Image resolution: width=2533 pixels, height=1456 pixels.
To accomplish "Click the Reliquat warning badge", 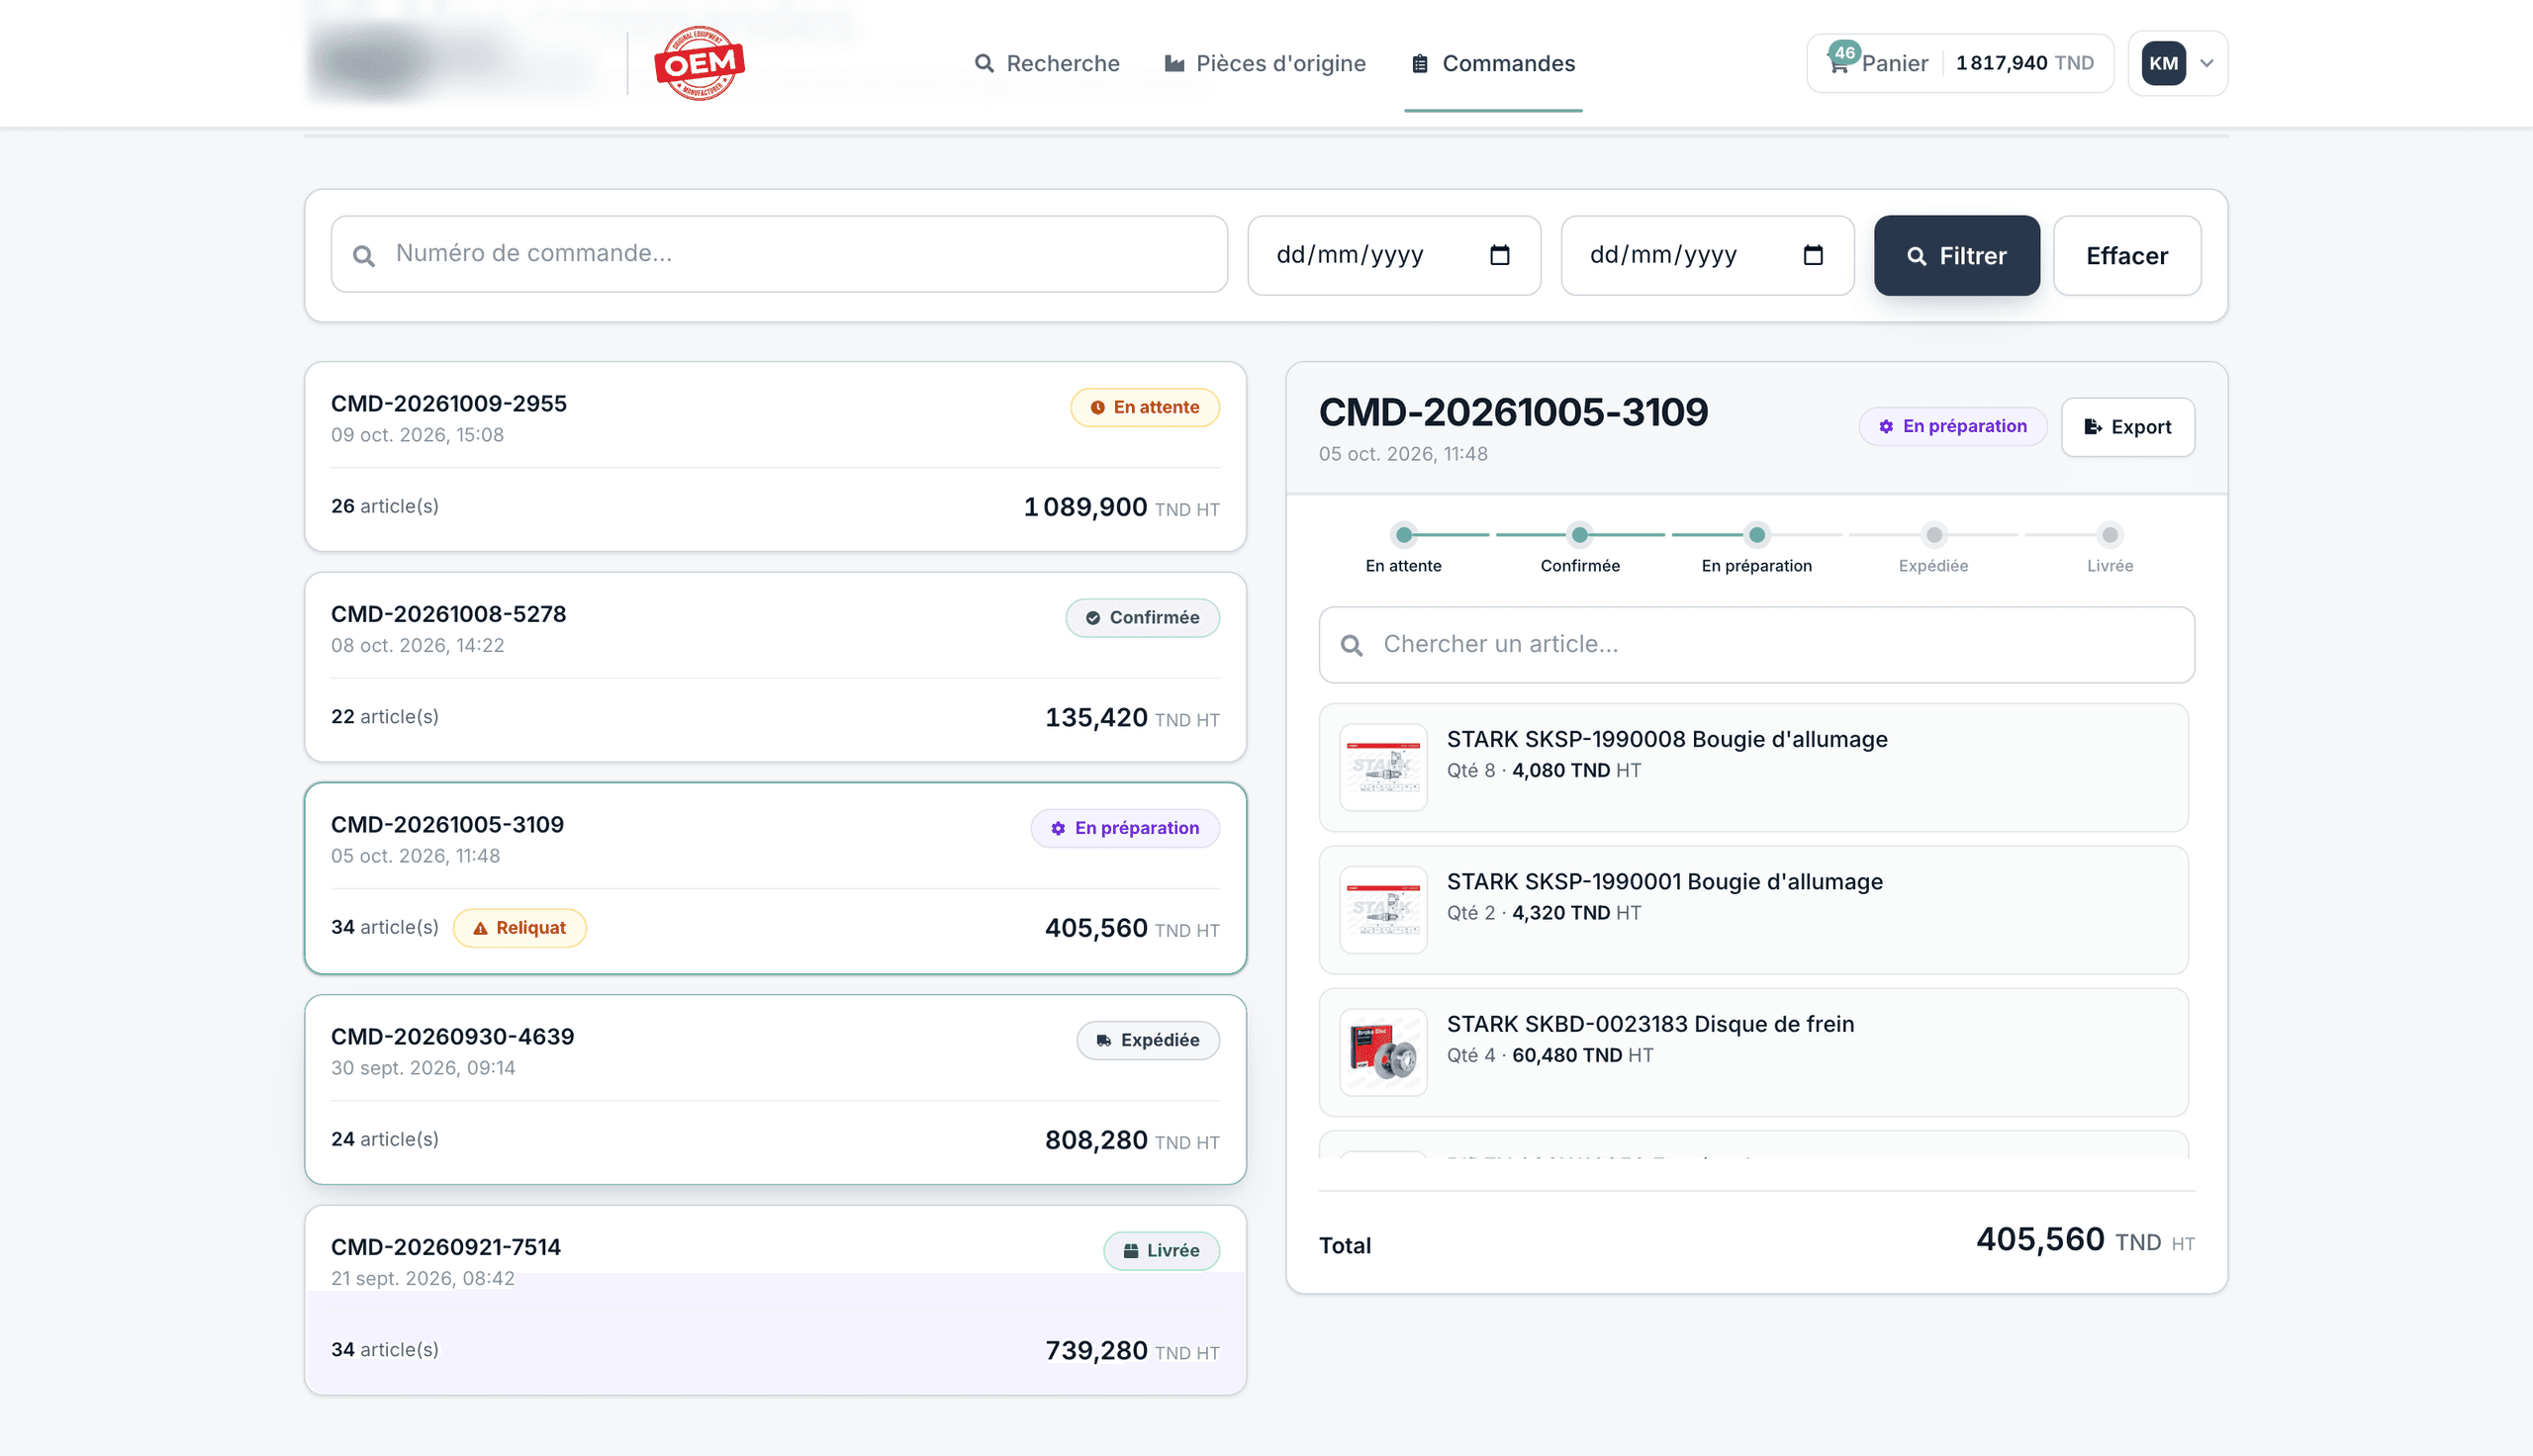I will pyautogui.click(x=519, y=928).
